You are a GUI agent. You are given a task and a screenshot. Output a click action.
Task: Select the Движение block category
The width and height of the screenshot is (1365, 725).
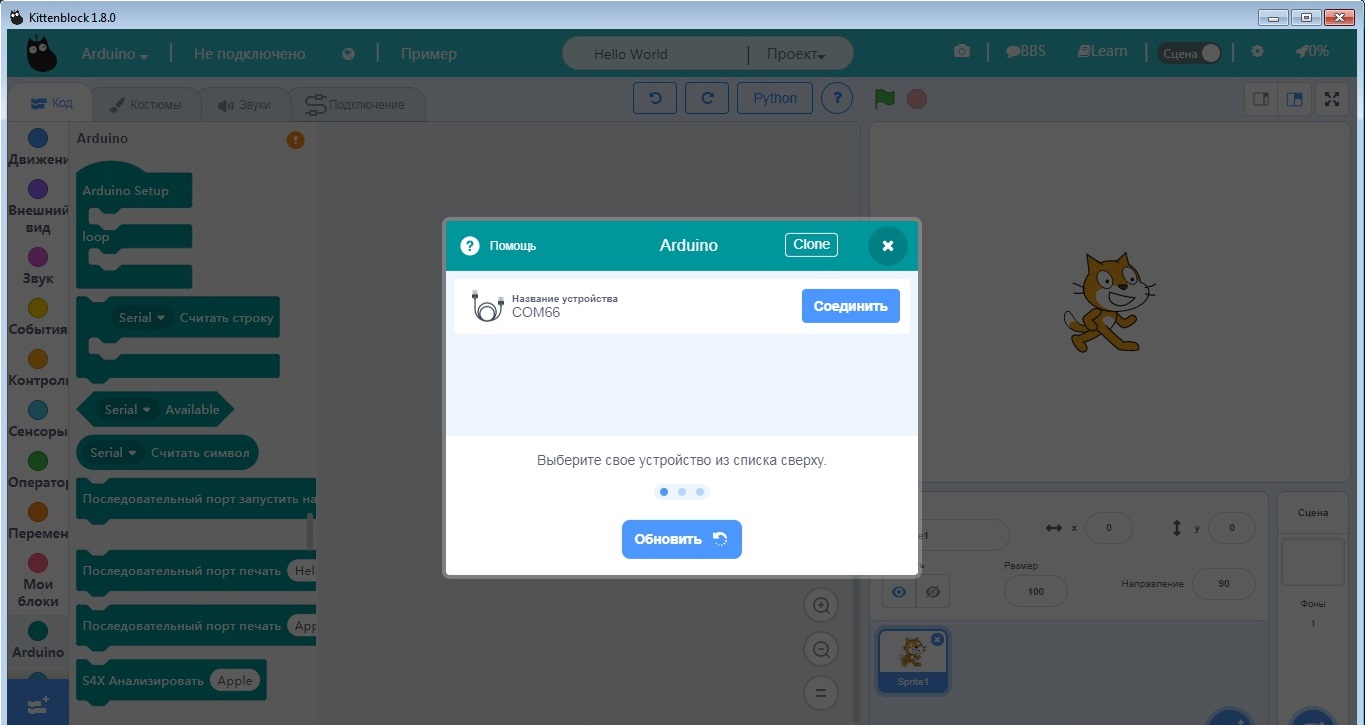(x=38, y=147)
